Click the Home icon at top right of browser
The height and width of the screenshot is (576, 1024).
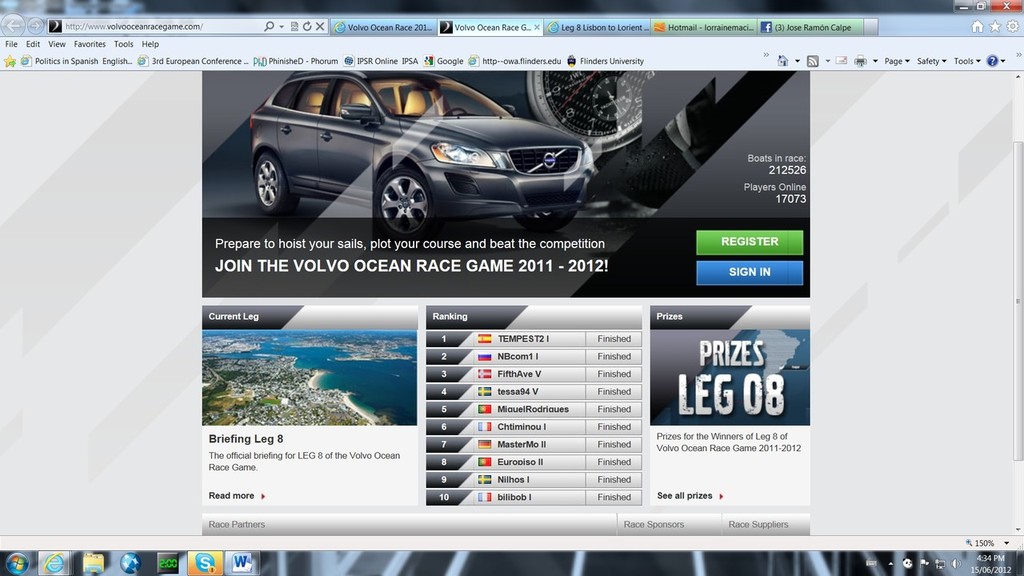click(977, 27)
